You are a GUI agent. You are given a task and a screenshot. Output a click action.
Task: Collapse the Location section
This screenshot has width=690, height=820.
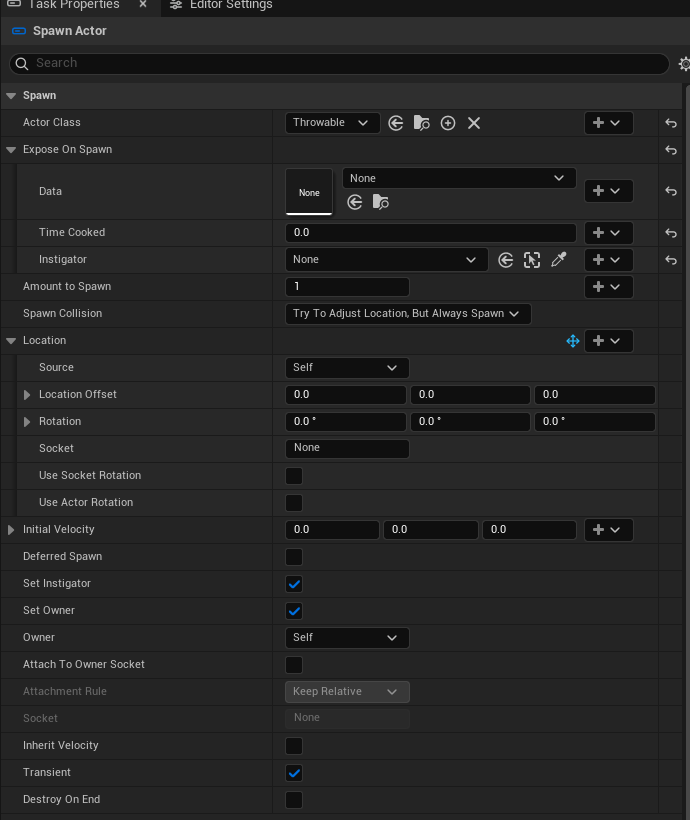11,341
